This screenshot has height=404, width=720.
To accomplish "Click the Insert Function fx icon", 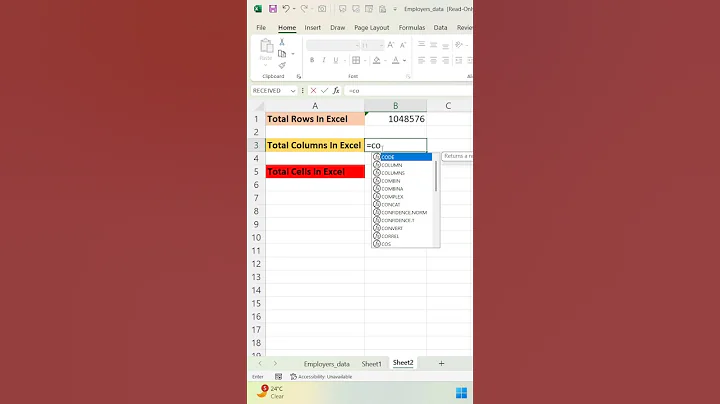I will pyautogui.click(x=336, y=91).
